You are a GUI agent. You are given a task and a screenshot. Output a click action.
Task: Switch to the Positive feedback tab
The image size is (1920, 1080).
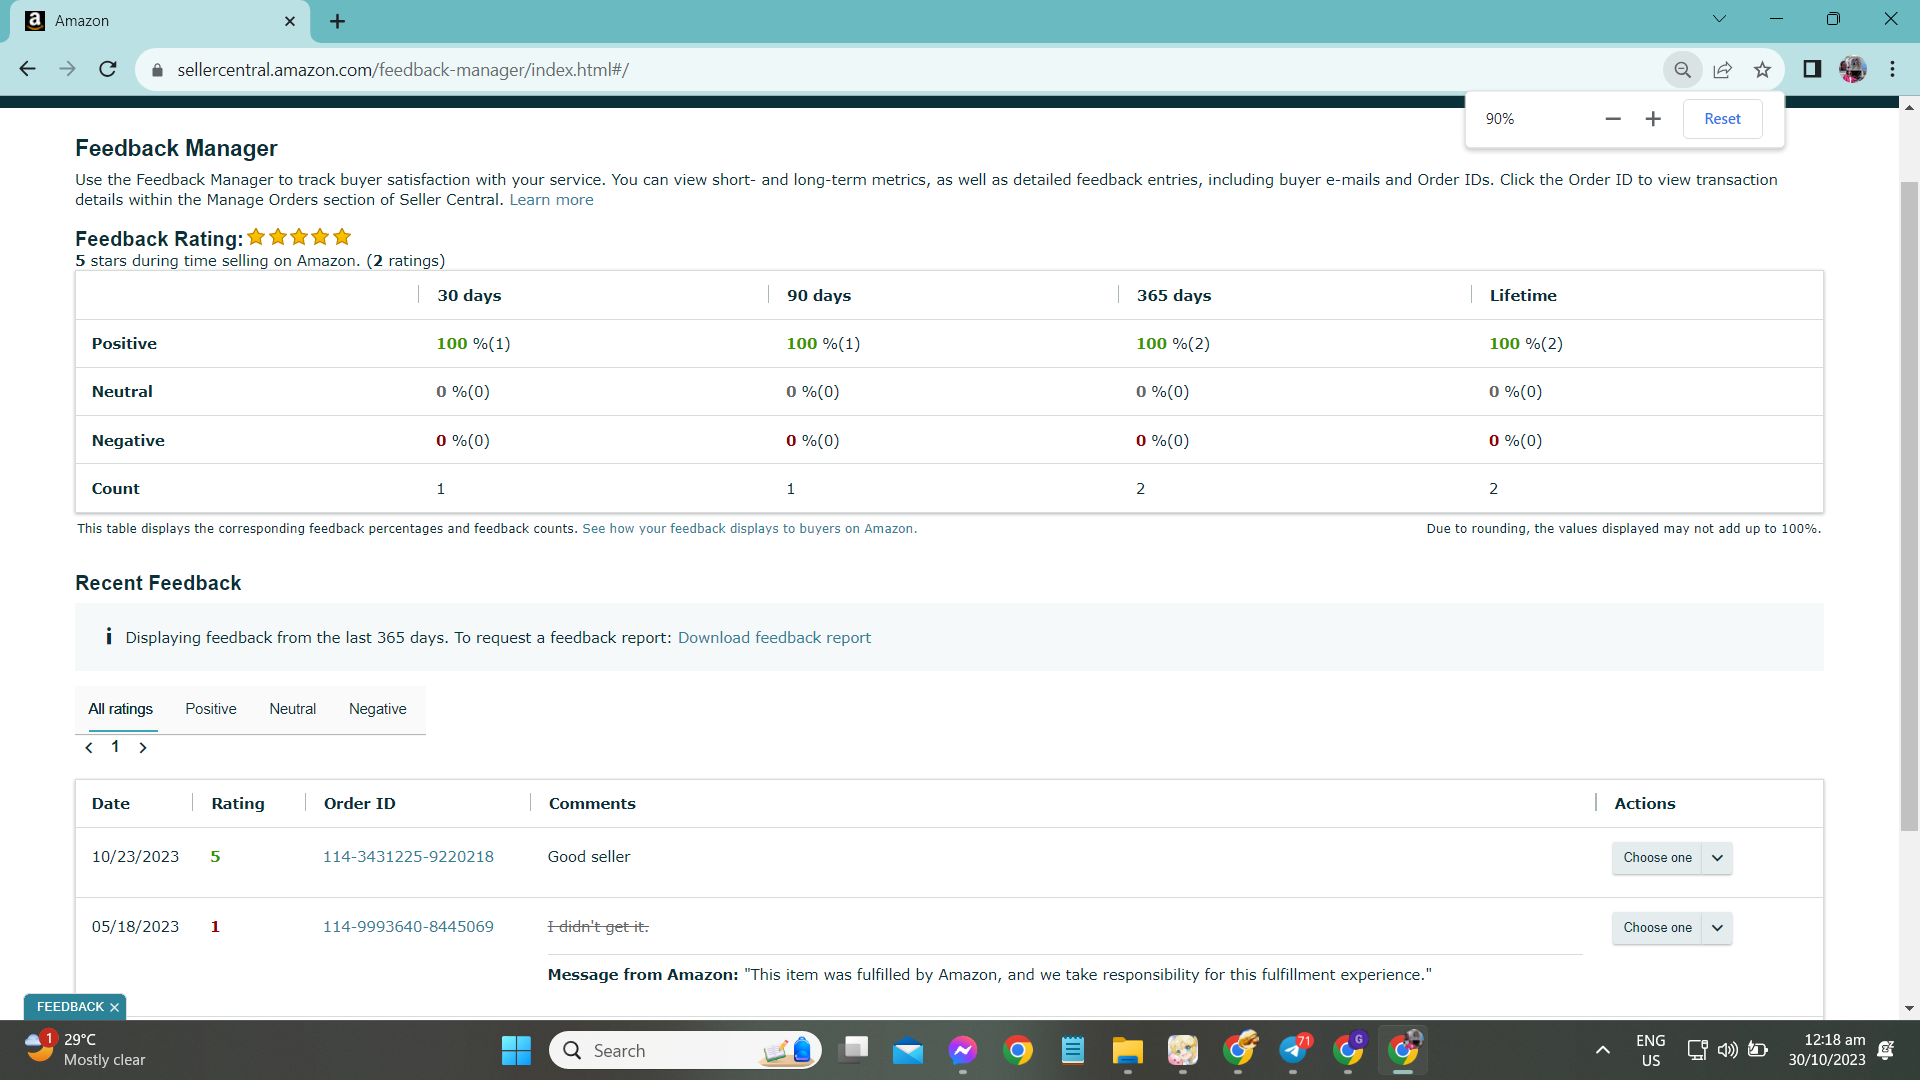(211, 709)
